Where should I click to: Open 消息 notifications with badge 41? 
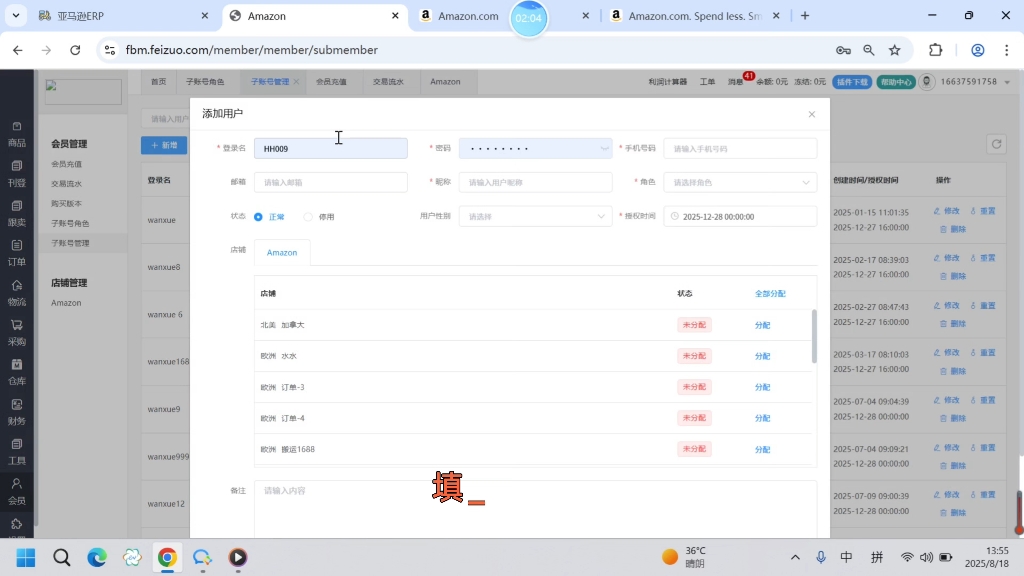(x=736, y=82)
